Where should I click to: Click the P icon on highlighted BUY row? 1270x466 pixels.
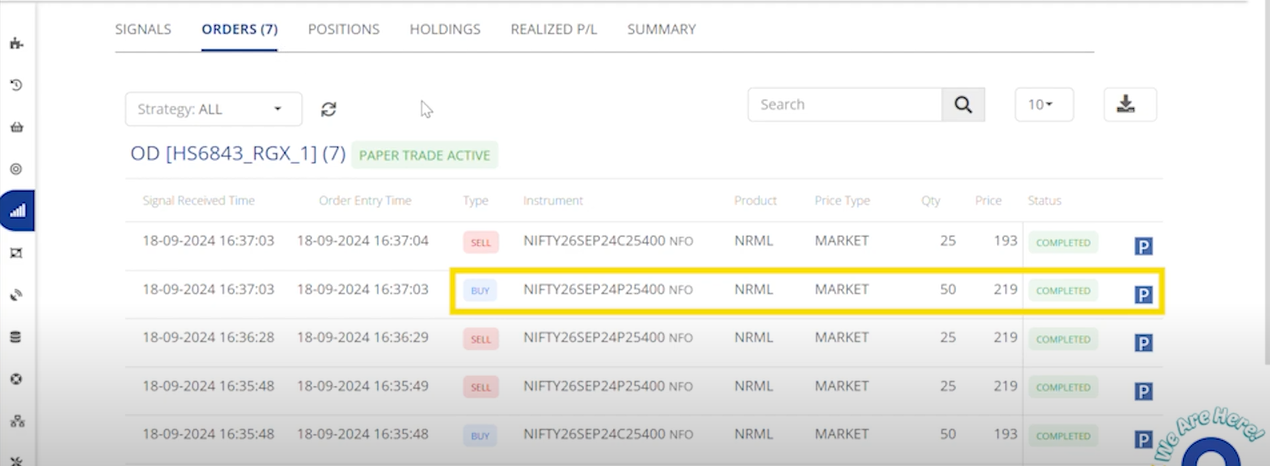[1143, 294]
